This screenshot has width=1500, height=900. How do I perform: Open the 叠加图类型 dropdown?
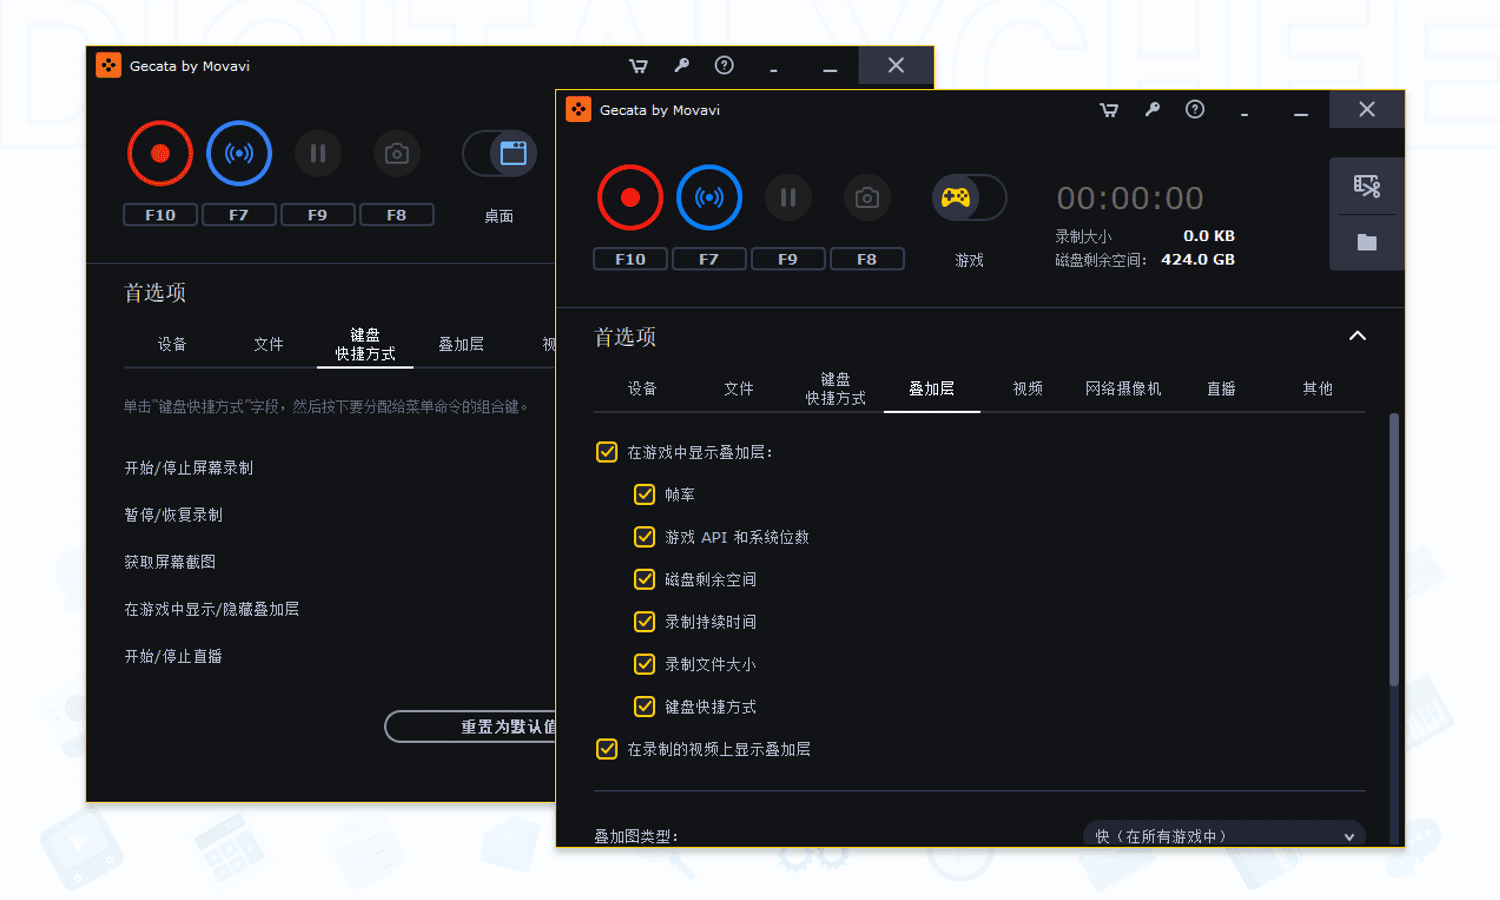coord(1223,836)
